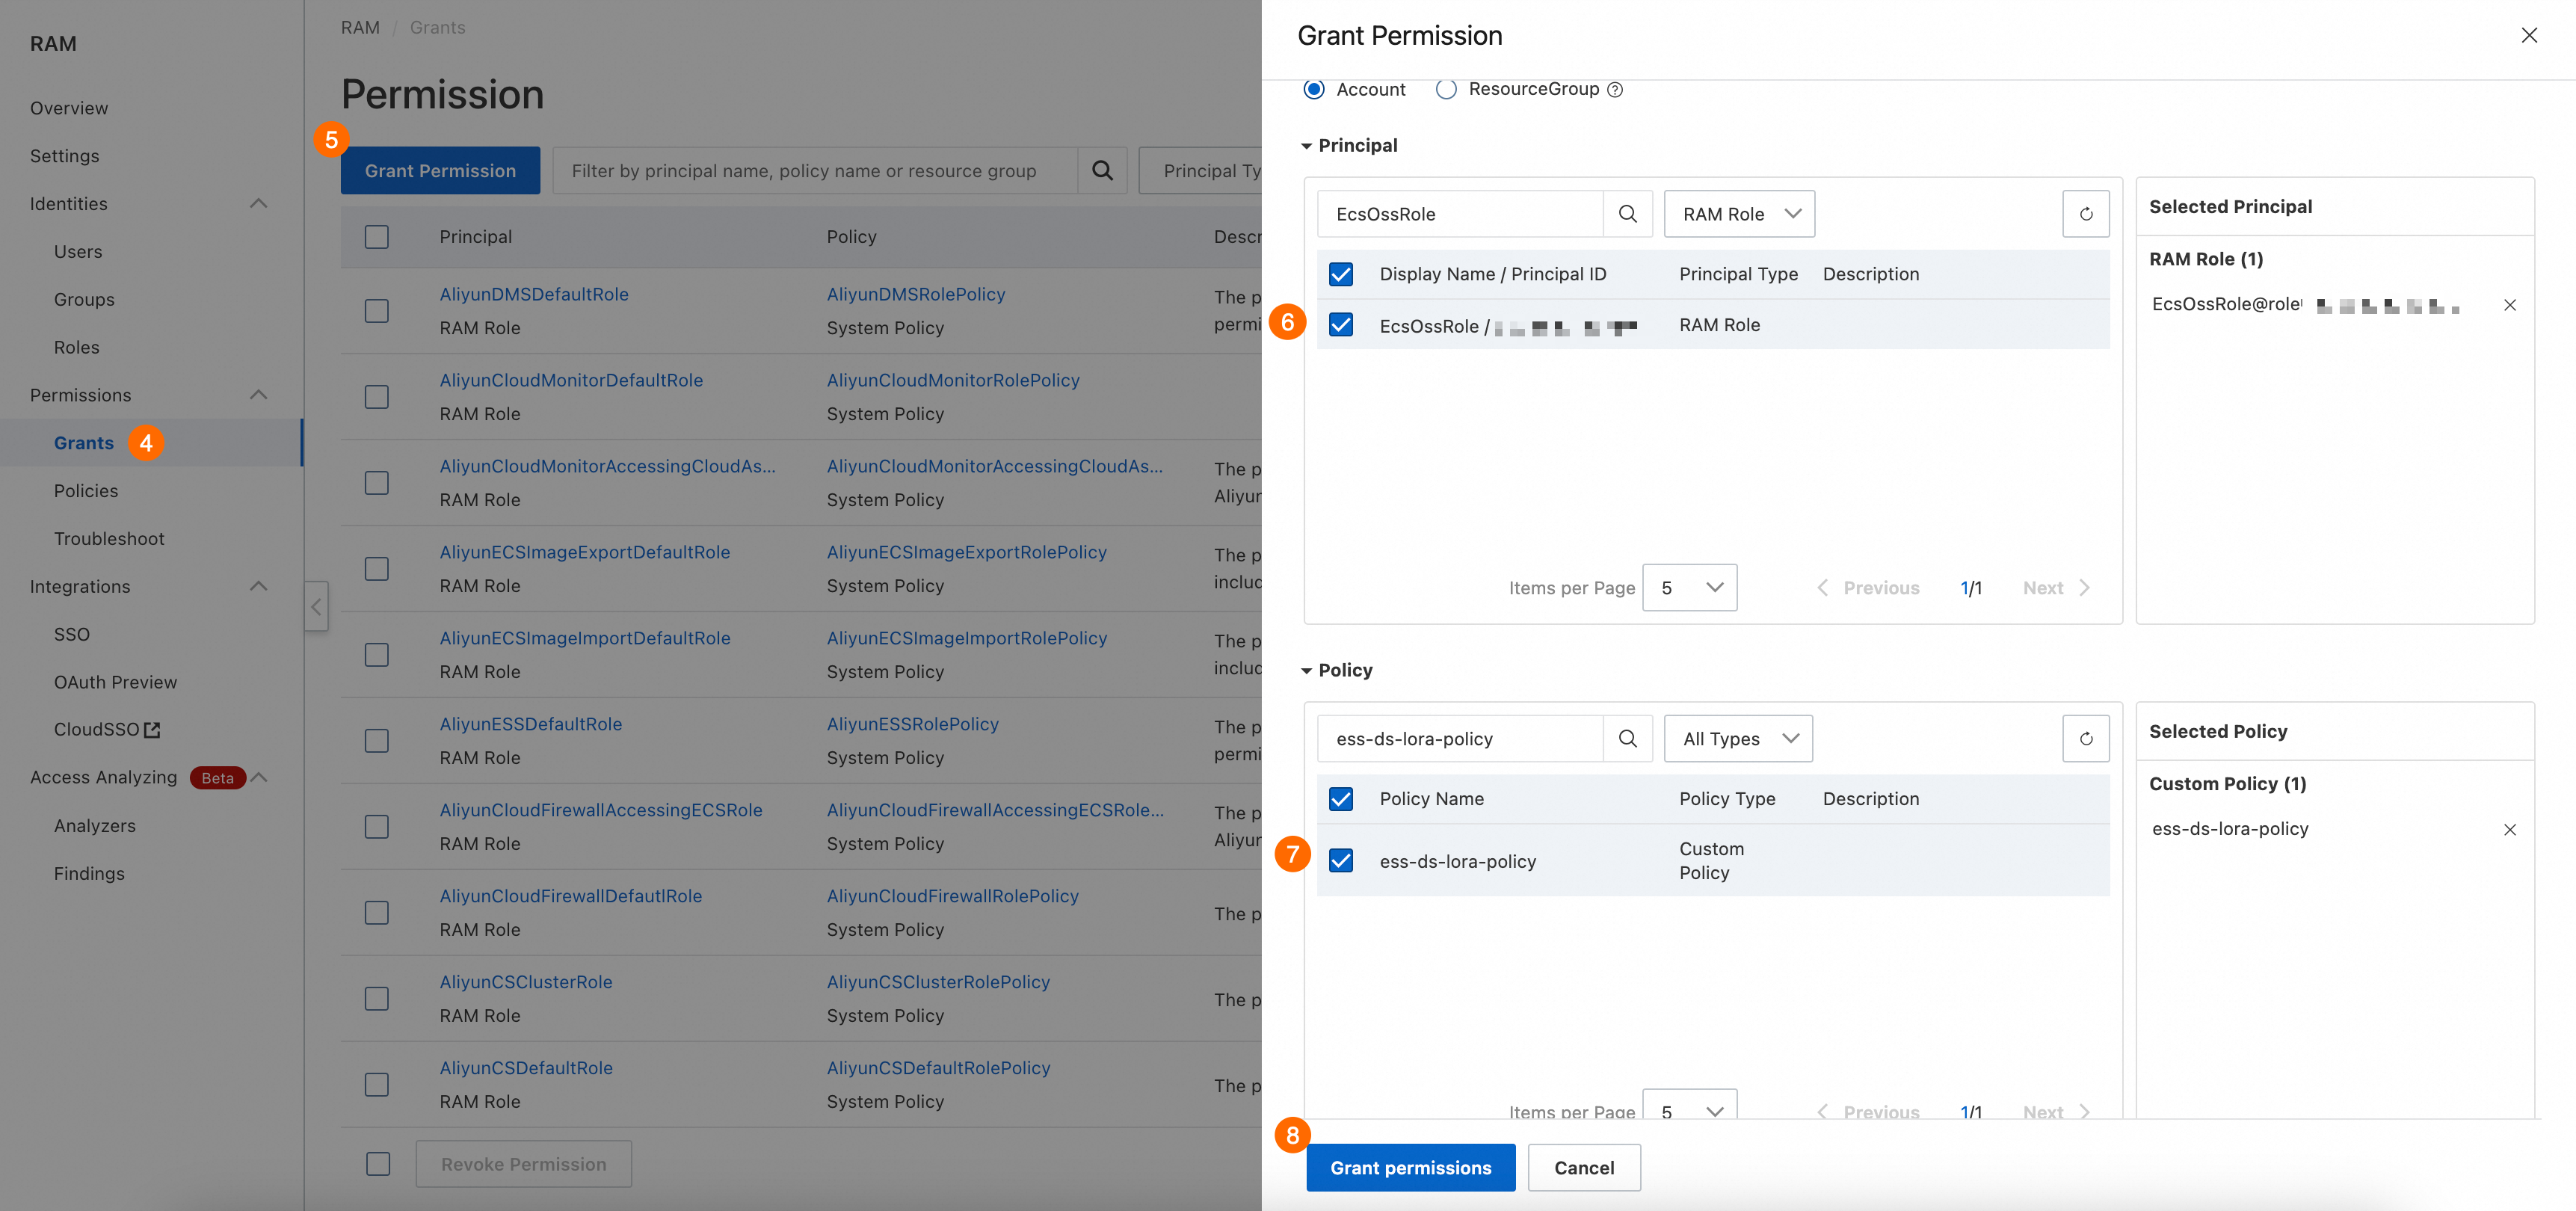Click the ResourceGroup help question icon

pos(1614,90)
